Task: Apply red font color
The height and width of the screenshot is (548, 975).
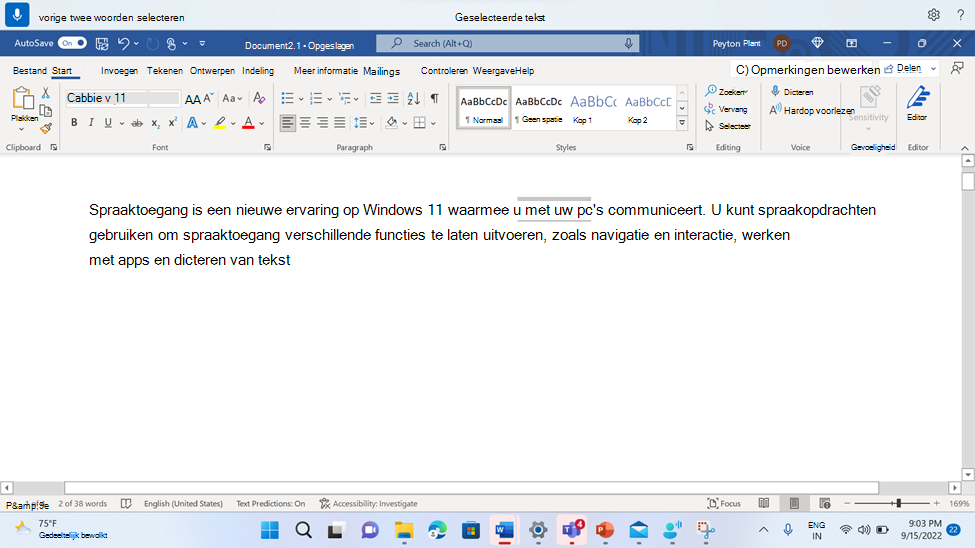Action: tap(248, 123)
